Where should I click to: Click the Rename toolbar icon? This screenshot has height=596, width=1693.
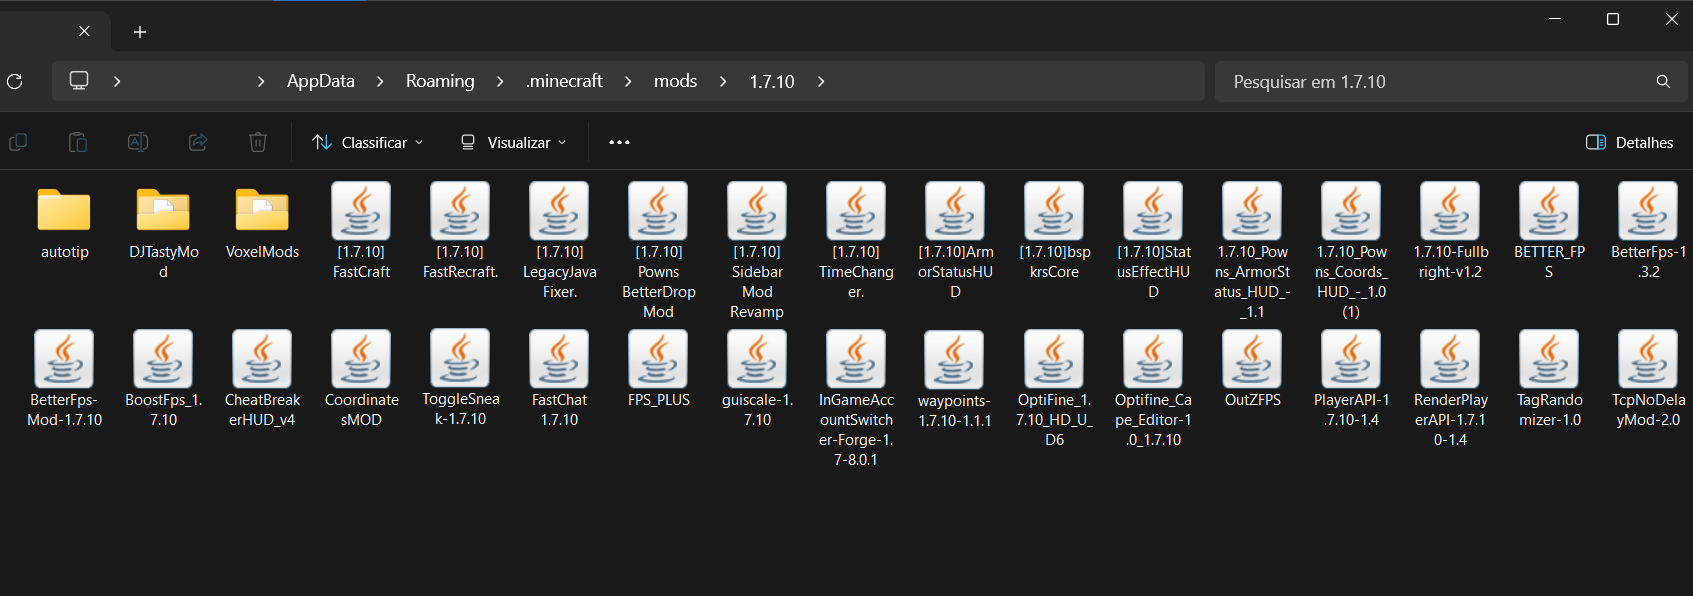[x=138, y=142]
